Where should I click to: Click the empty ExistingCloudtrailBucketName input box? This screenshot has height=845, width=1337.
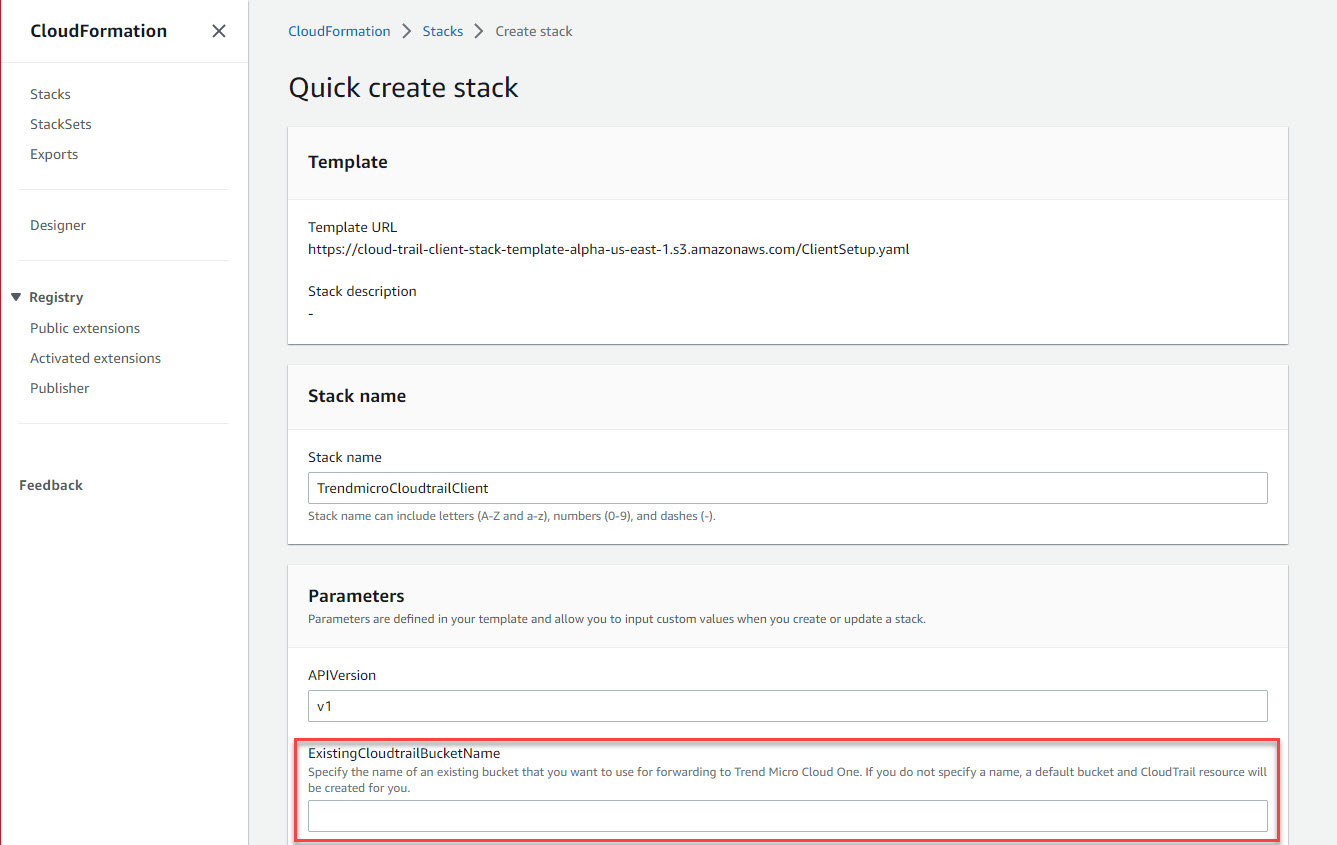(x=787, y=816)
